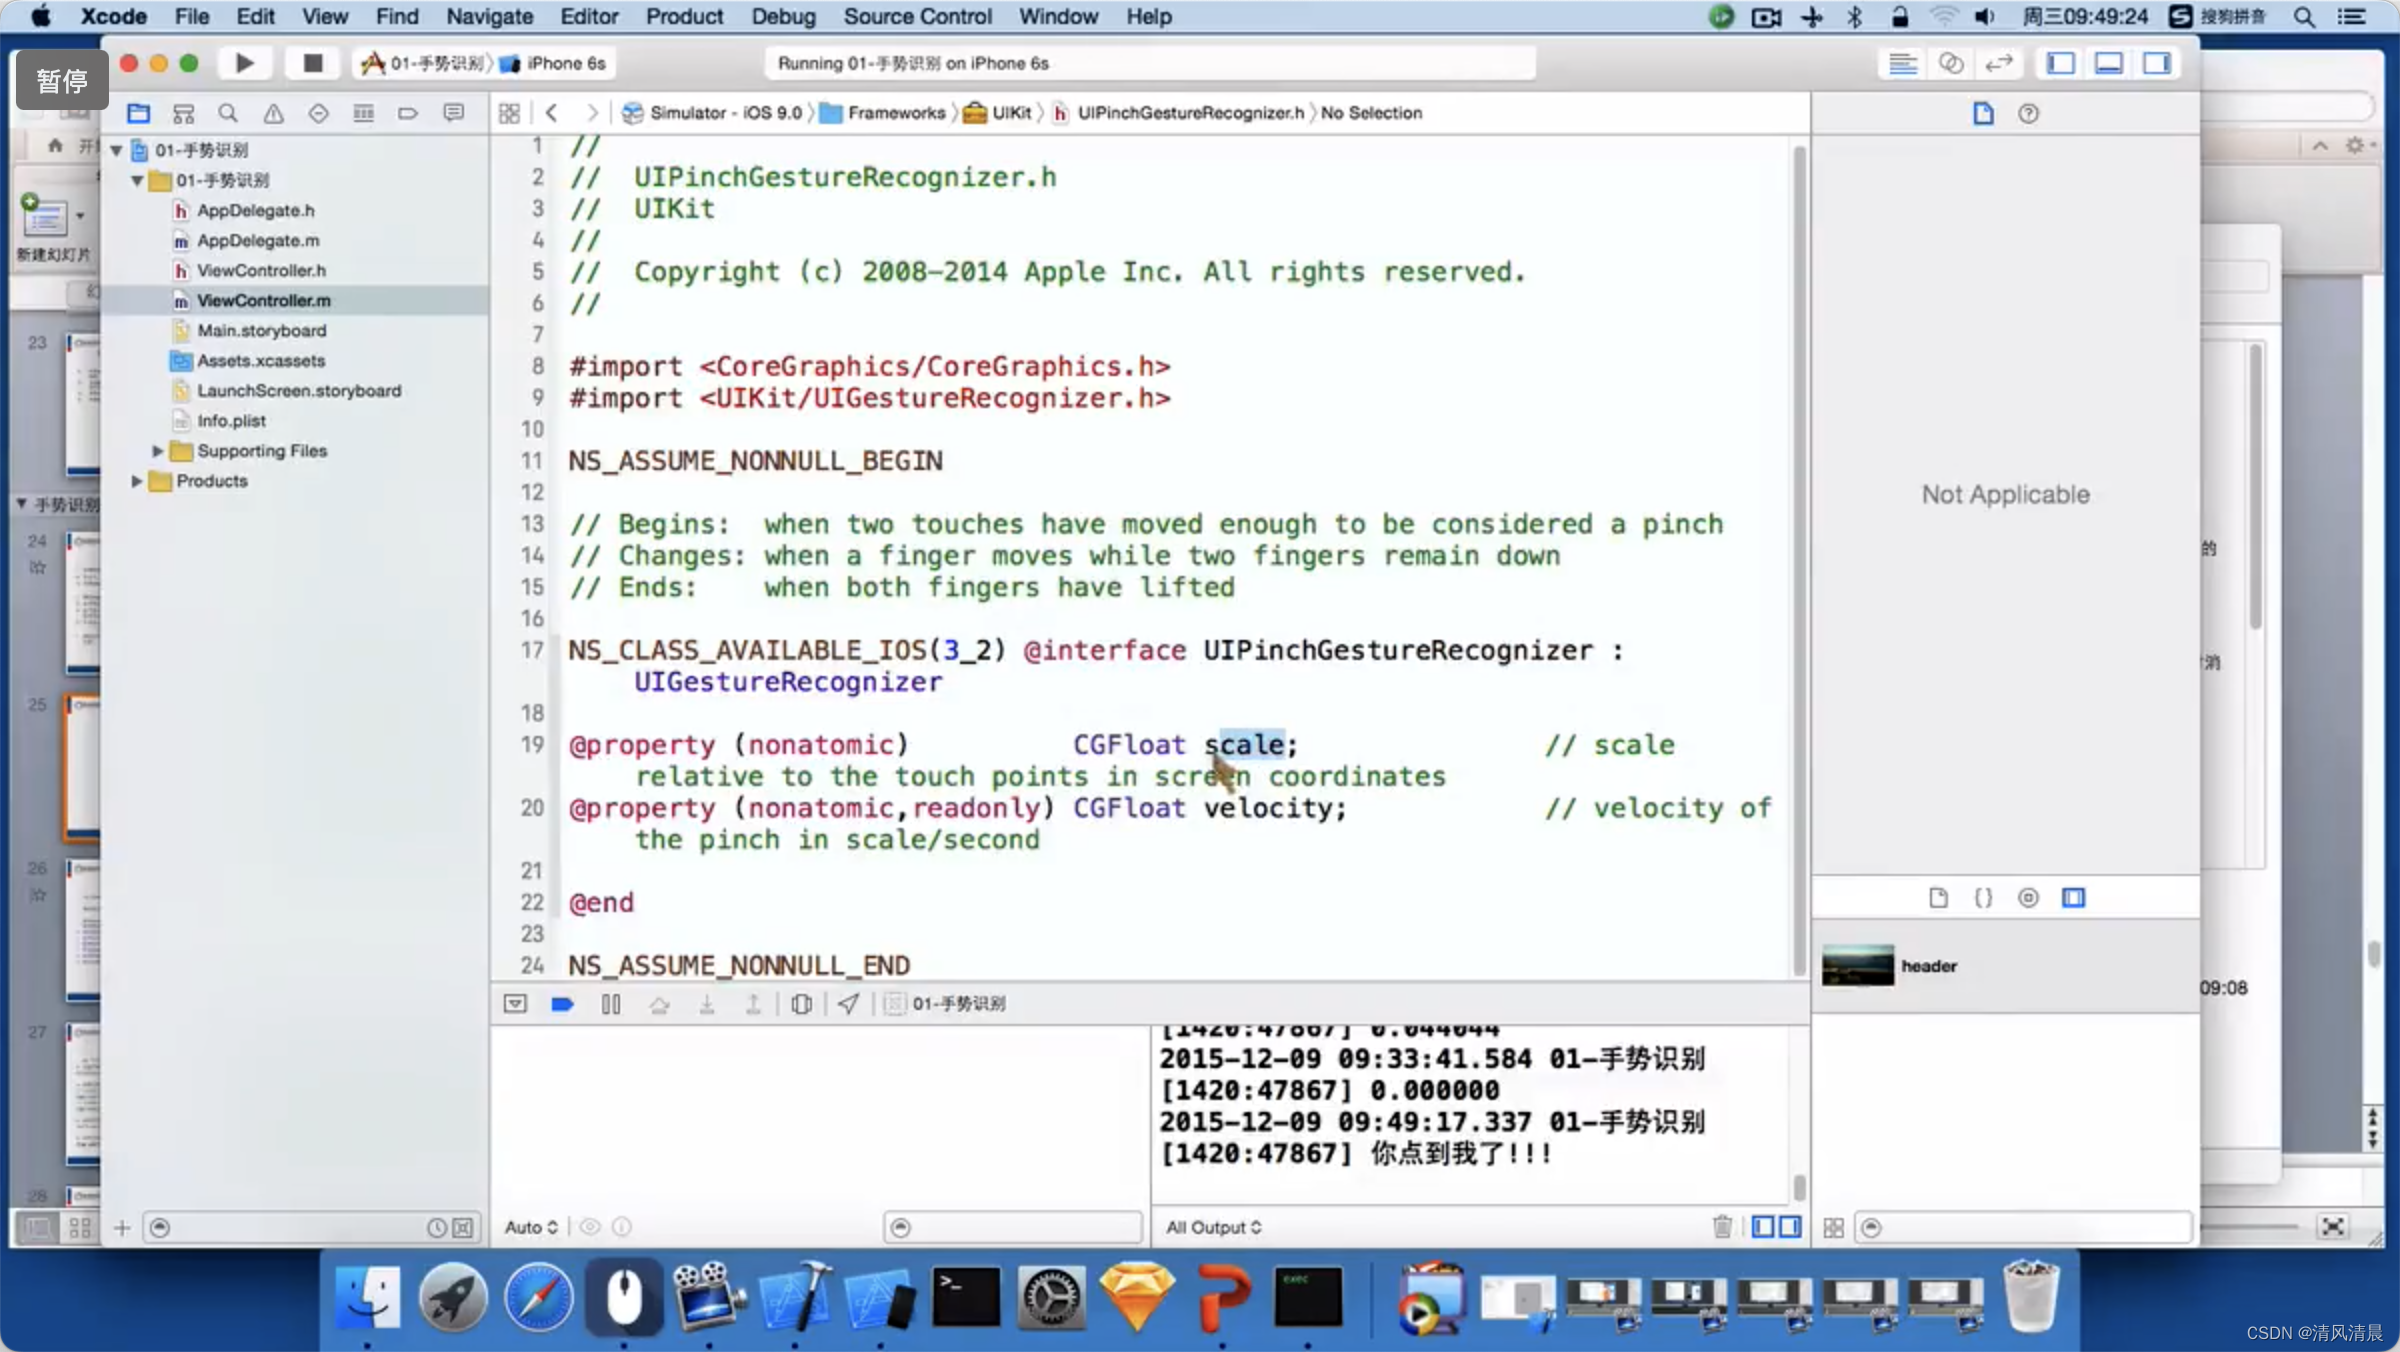Toggle the Assistant editor icon

coord(1952,63)
